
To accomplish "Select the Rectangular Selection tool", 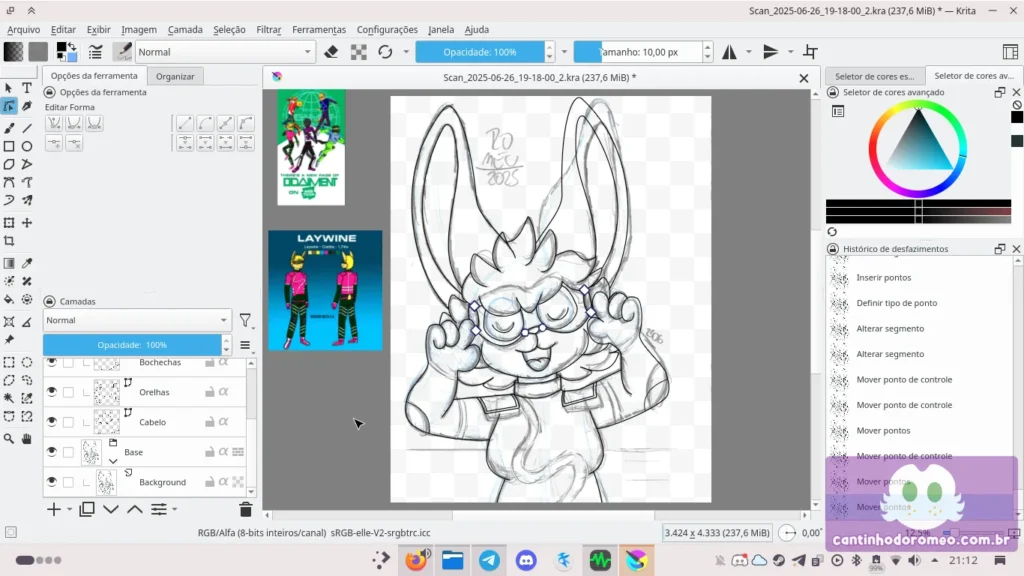I will [x=9, y=362].
